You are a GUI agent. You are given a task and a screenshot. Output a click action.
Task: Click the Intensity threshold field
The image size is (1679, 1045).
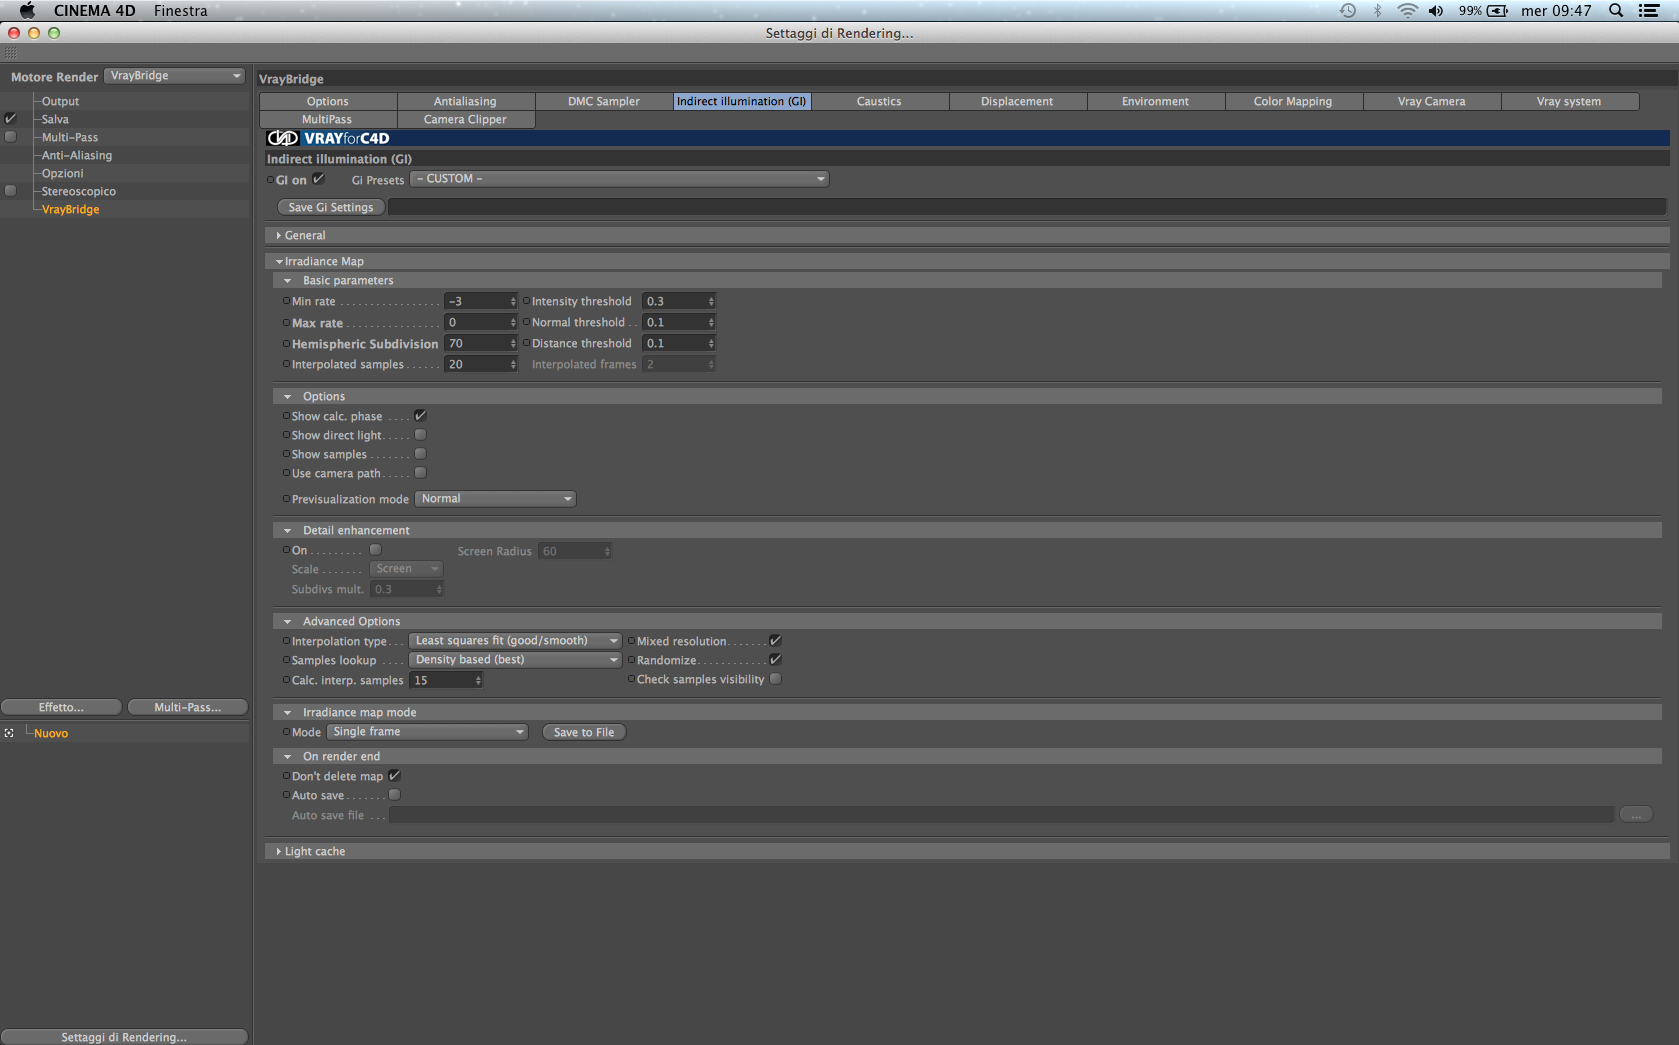[x=675, y=301]
